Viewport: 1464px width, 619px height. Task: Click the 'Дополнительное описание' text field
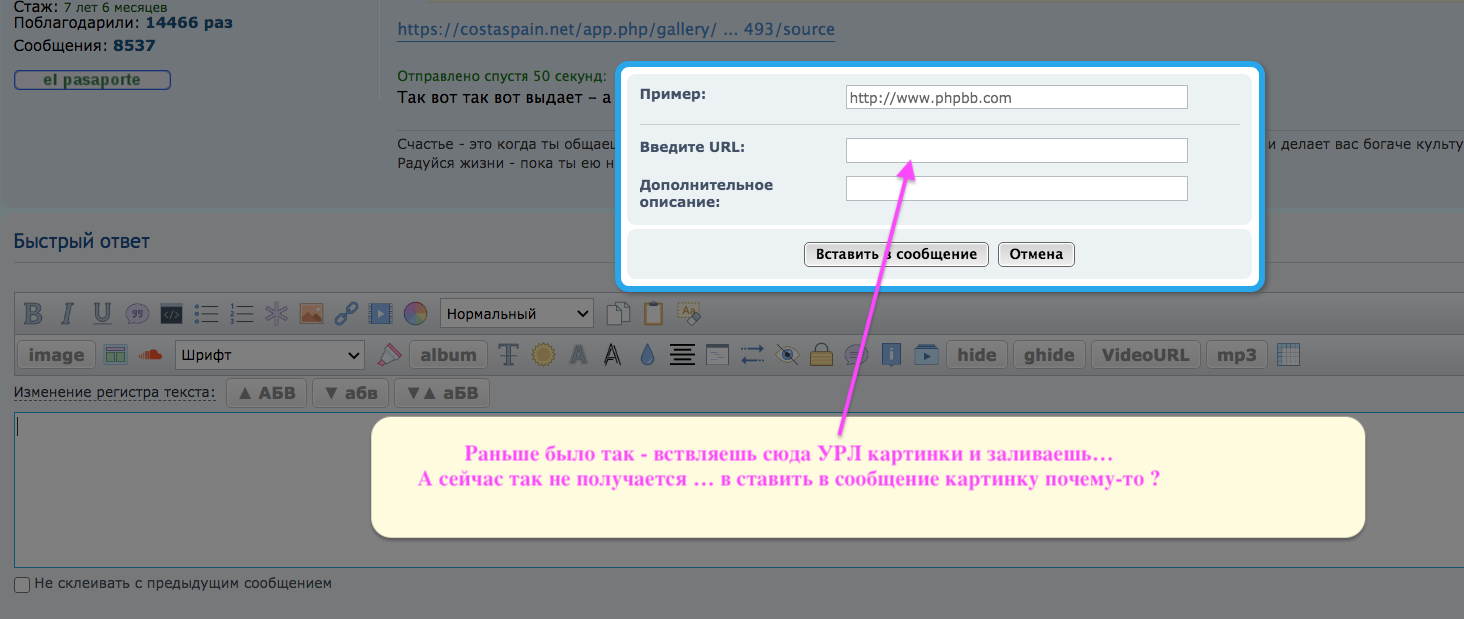click(x=1016, y=188)
